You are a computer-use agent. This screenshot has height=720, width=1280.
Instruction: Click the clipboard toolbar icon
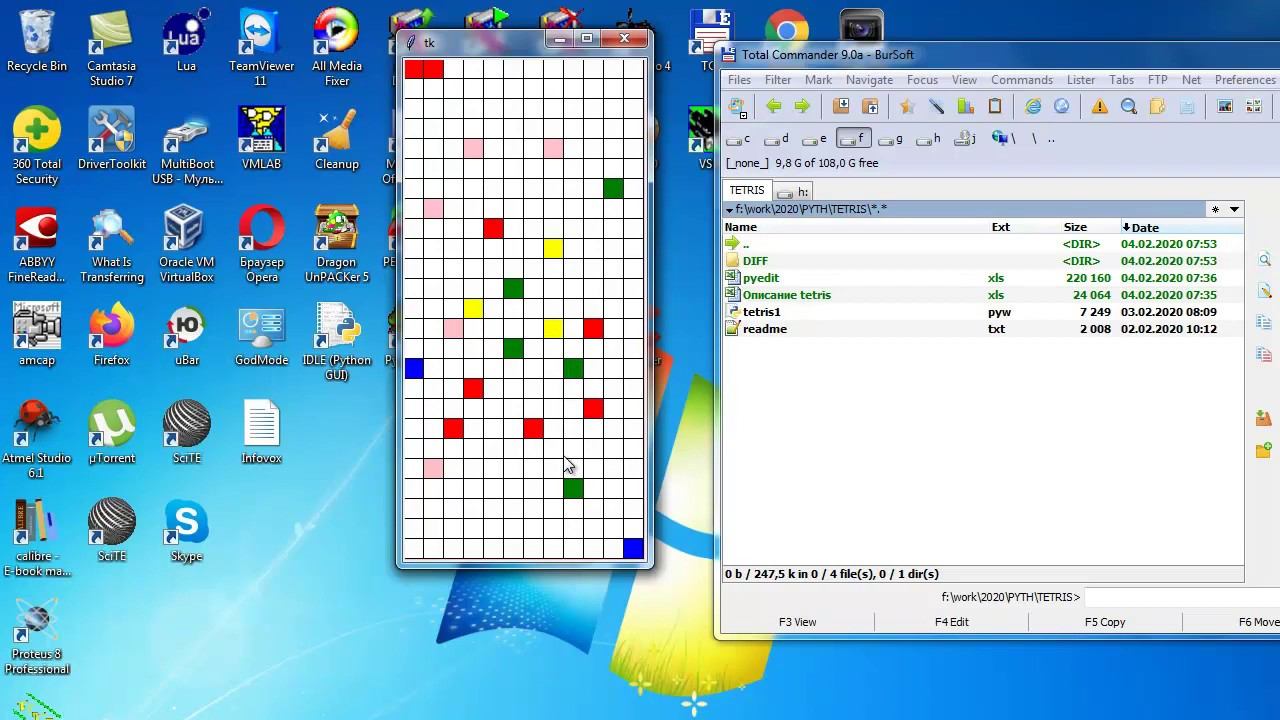click(x=995, y=106)
